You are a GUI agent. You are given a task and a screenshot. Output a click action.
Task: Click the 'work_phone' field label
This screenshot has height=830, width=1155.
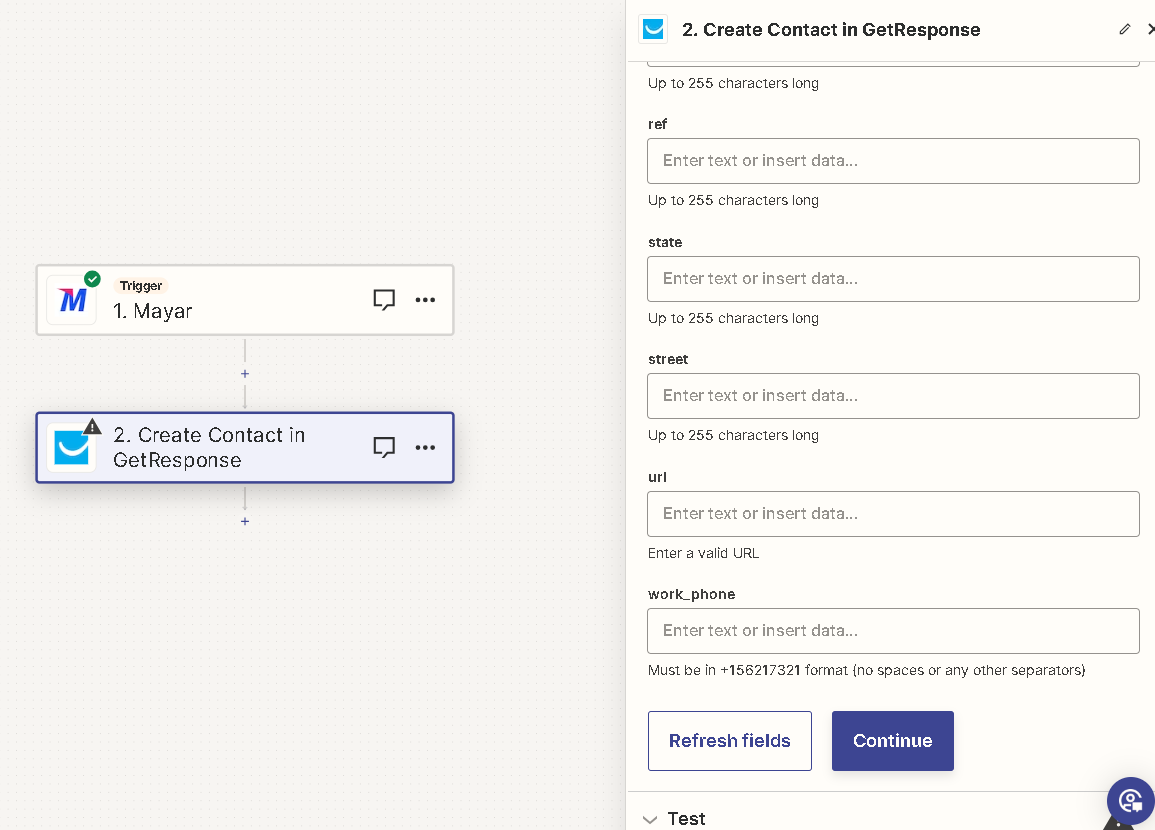[692, 594]
